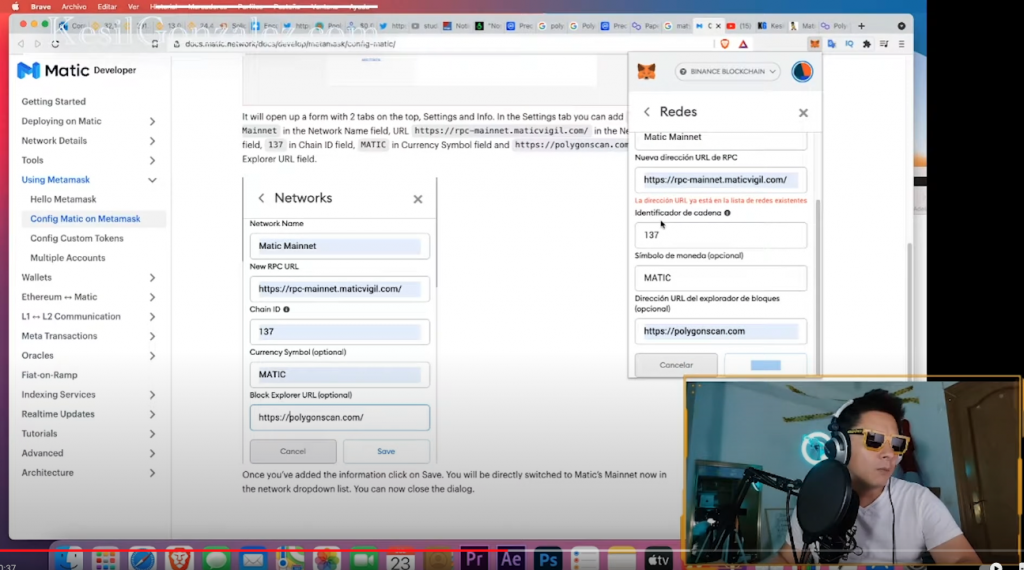
Task: Expand the Wallets sidebar section
Action: pos(152,277)
